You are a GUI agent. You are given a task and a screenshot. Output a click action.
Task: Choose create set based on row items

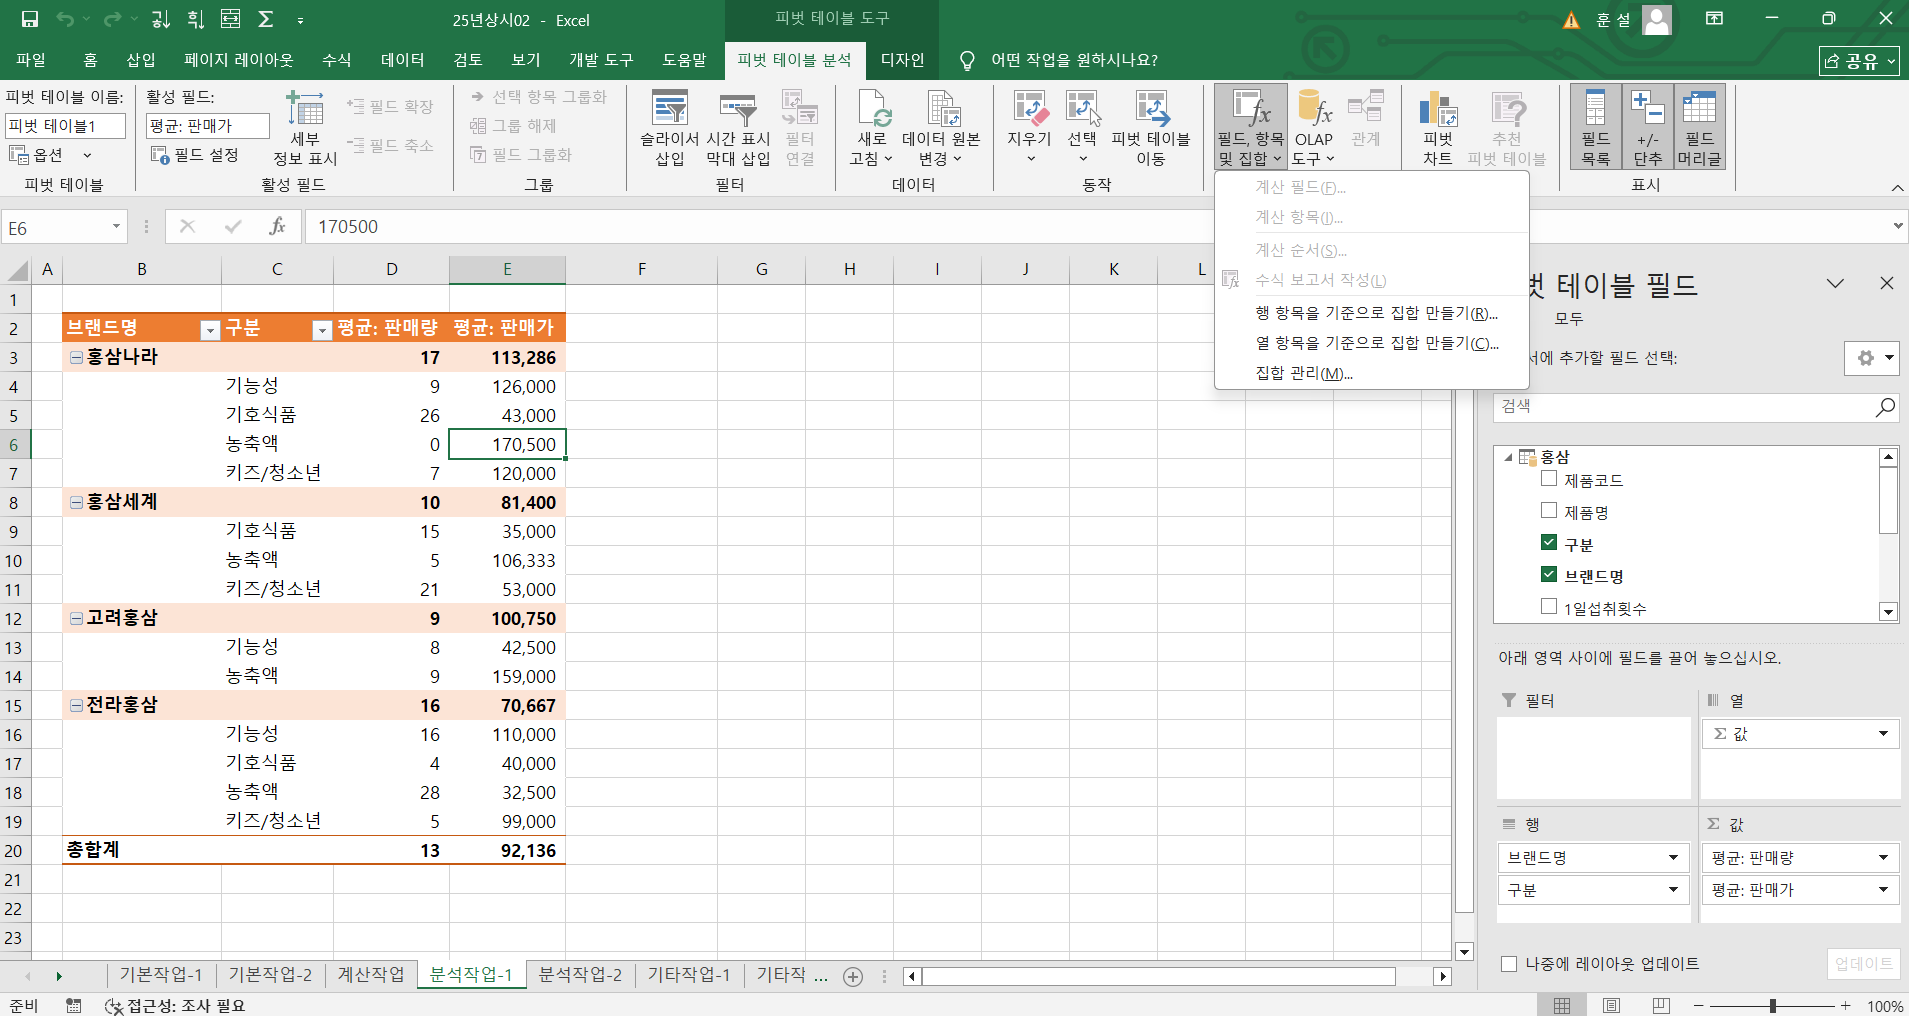click(1375, 313)
